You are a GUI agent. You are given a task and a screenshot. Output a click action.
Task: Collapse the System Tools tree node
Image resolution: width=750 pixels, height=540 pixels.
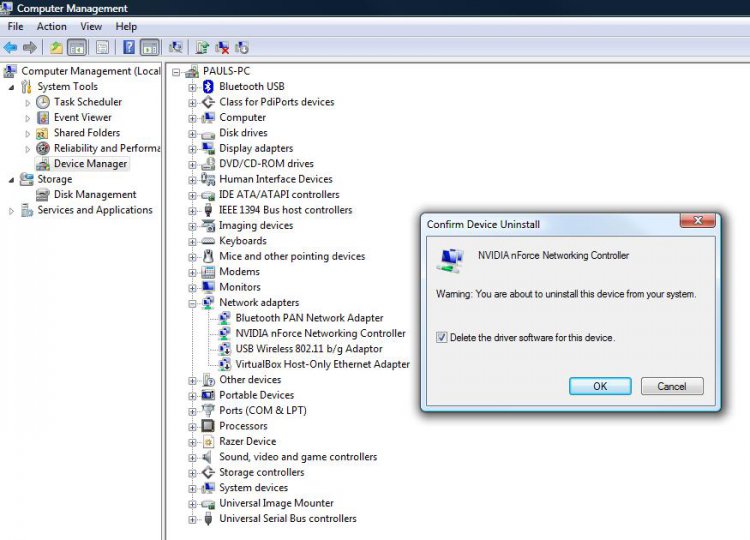pyautogui.click(x=11, y=87)
